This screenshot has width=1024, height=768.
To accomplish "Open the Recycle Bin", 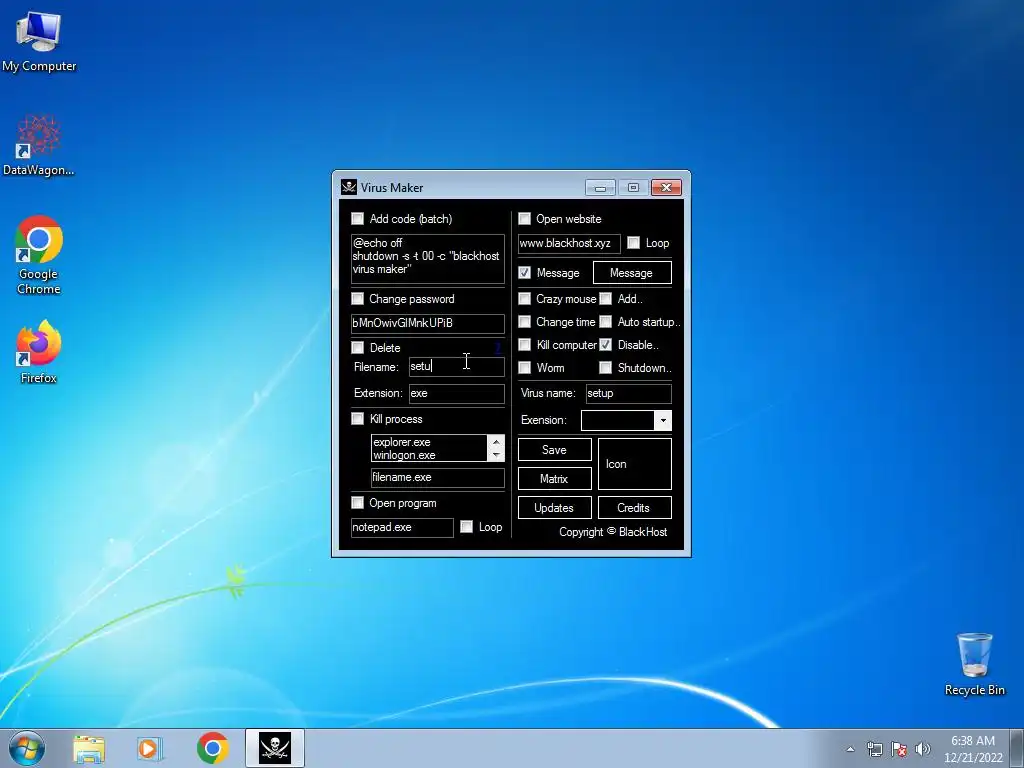I will point(974,664).
